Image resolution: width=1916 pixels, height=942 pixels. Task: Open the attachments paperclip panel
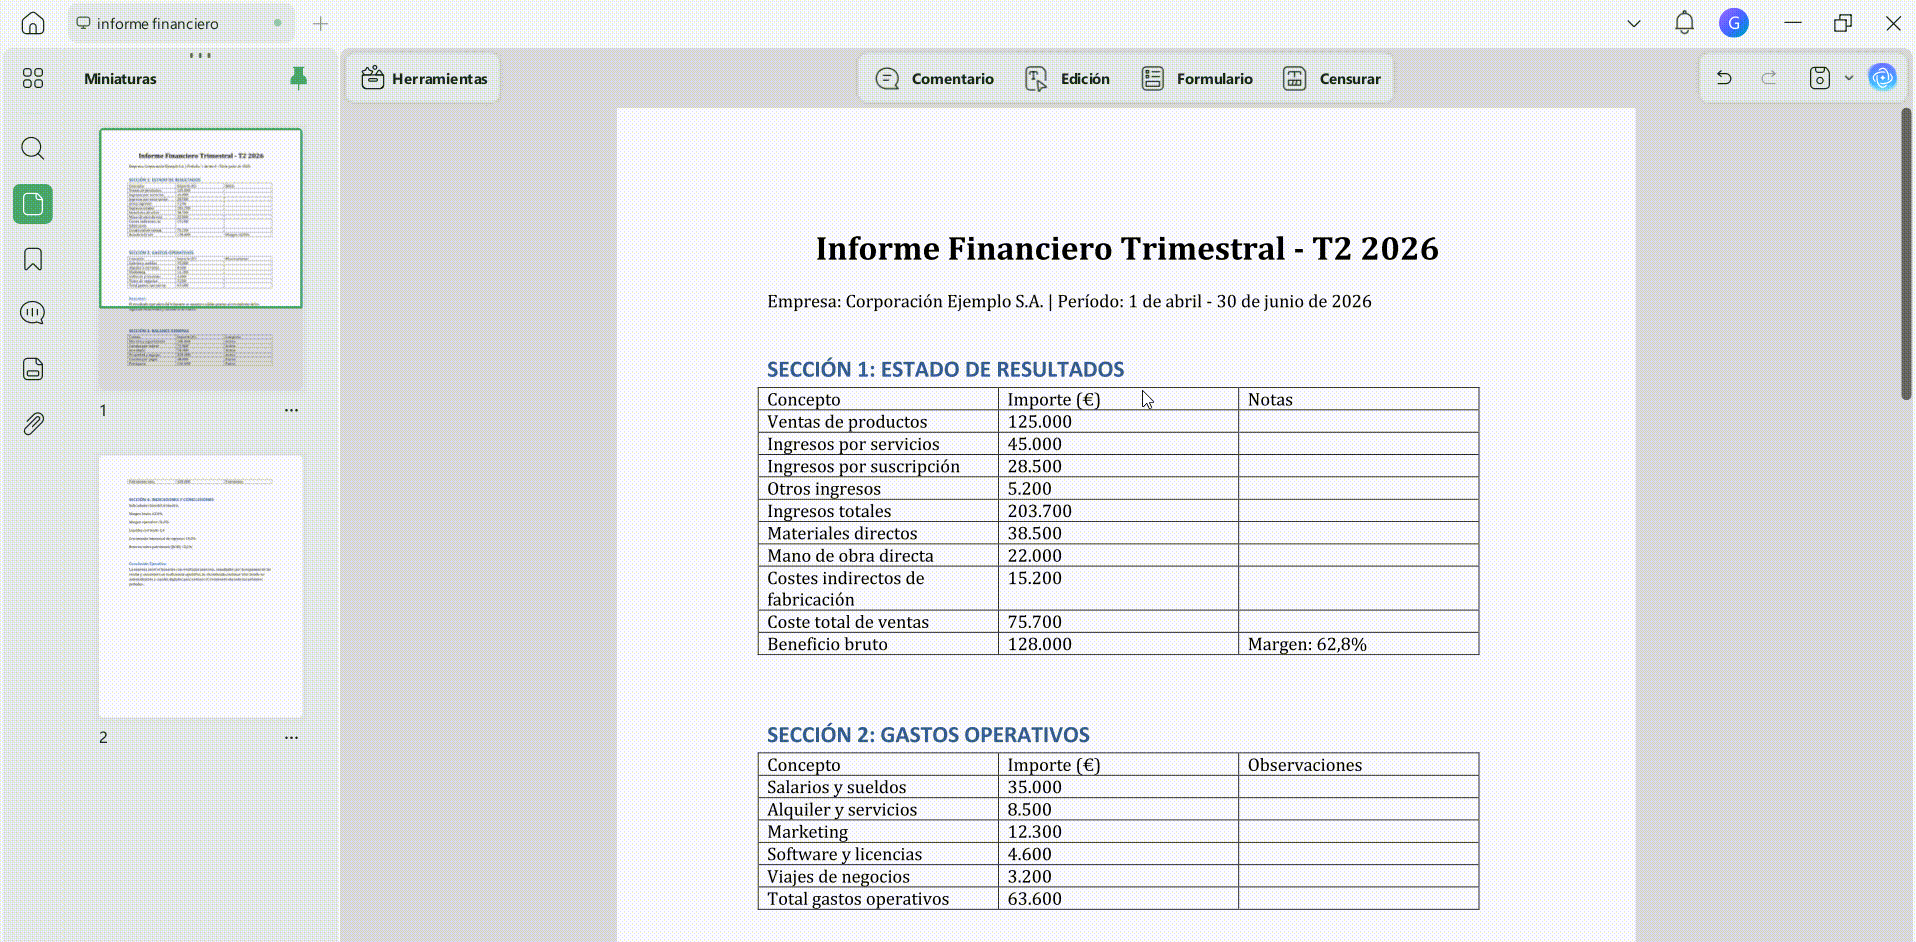33,424
